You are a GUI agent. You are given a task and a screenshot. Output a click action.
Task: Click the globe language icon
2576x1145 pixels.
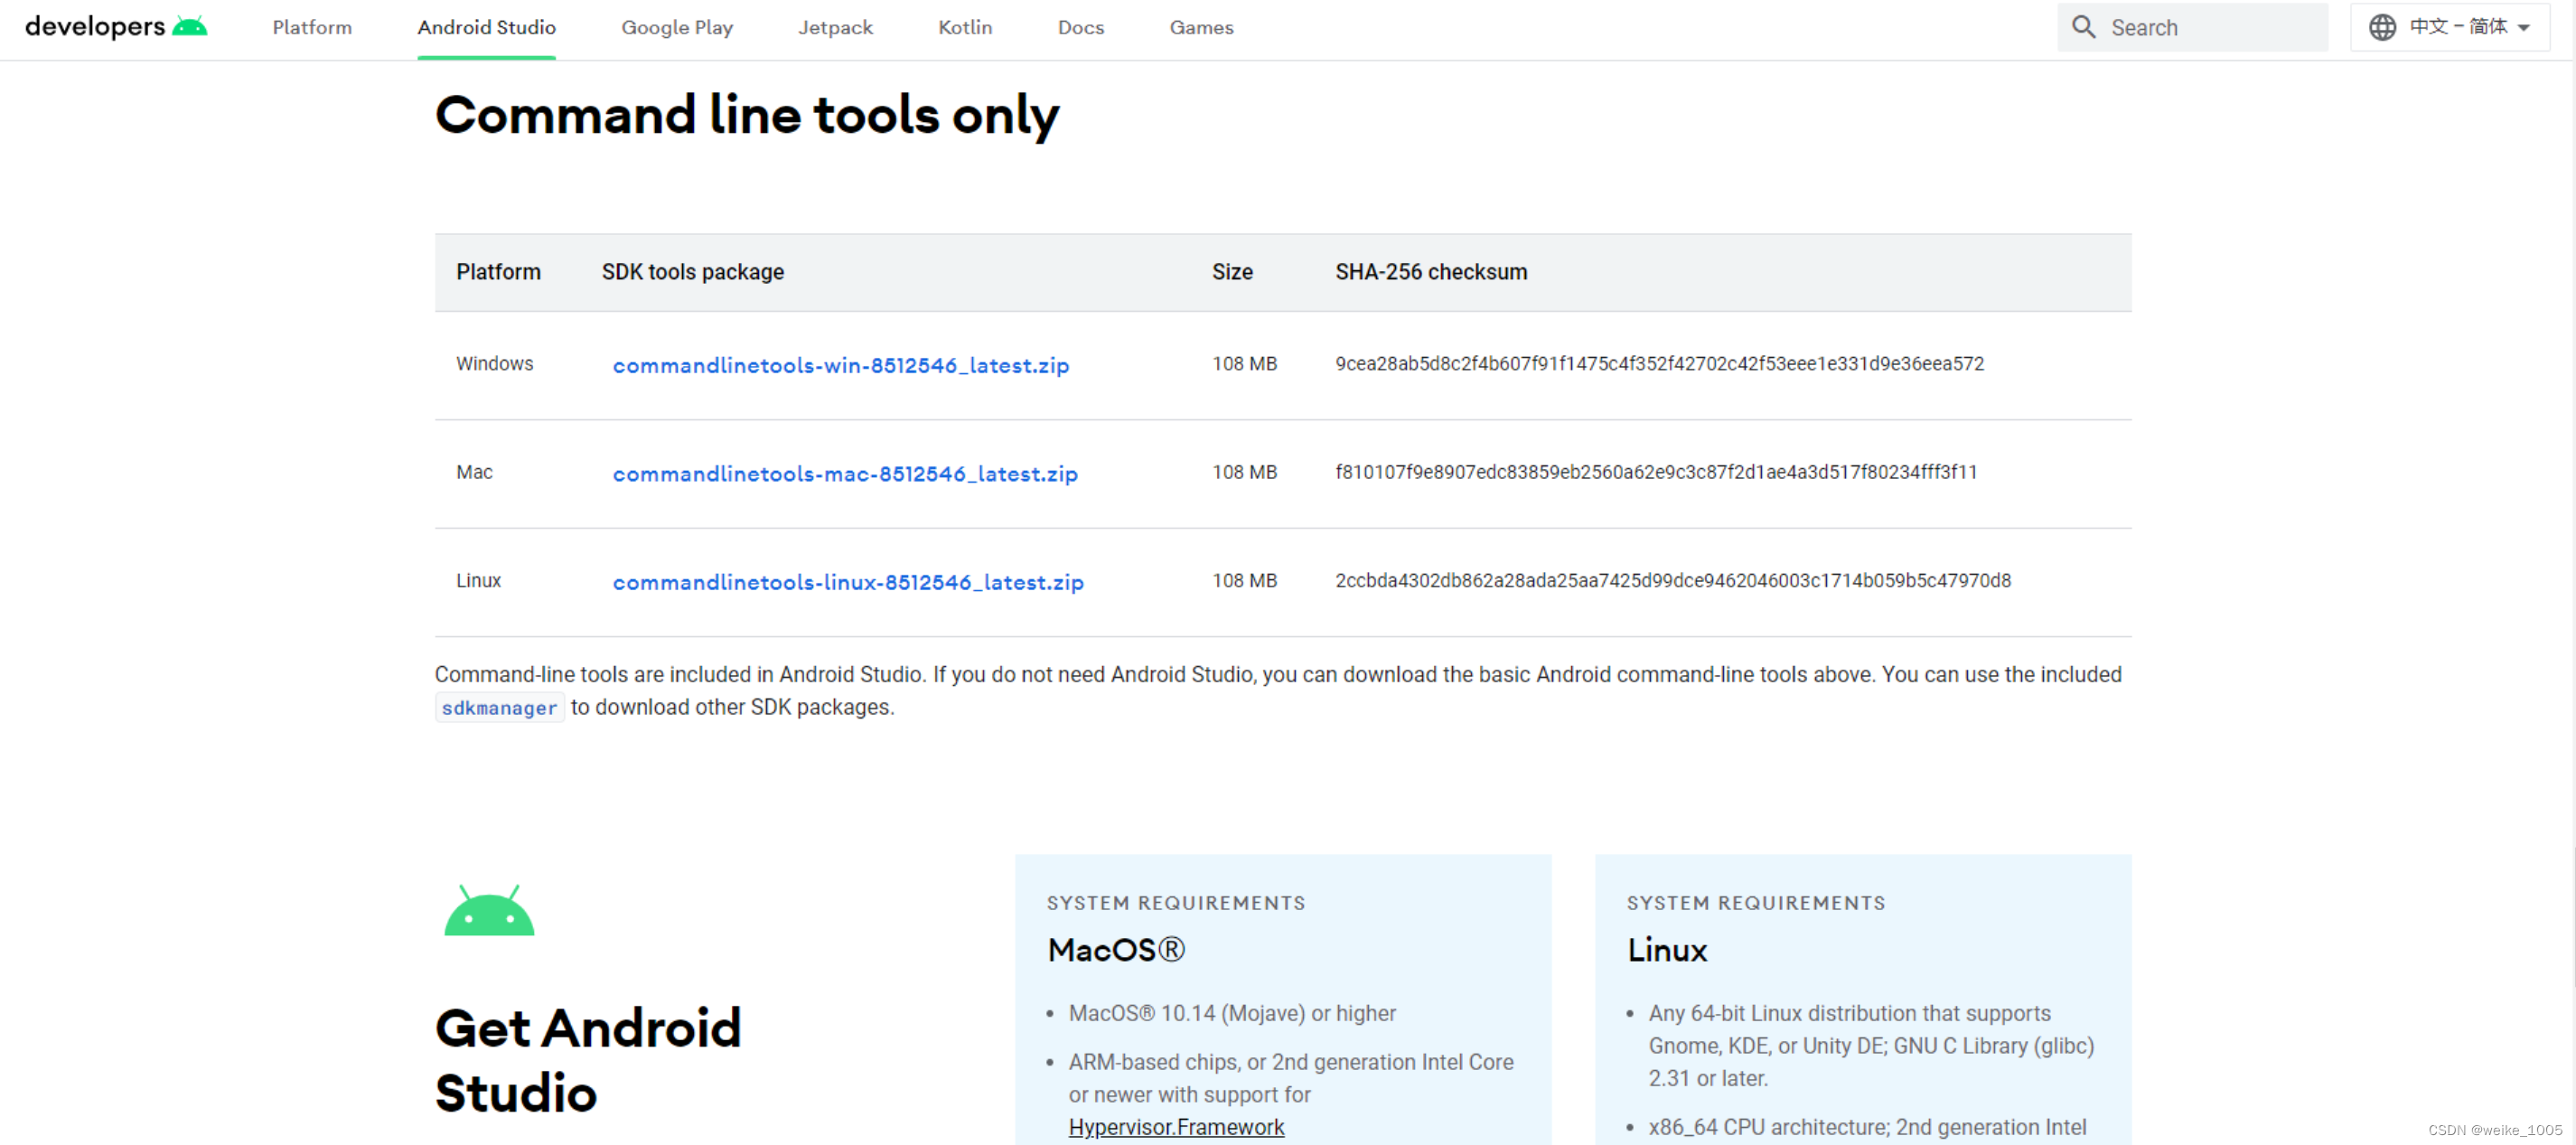pyautogui.click(x=2382, y=27)
